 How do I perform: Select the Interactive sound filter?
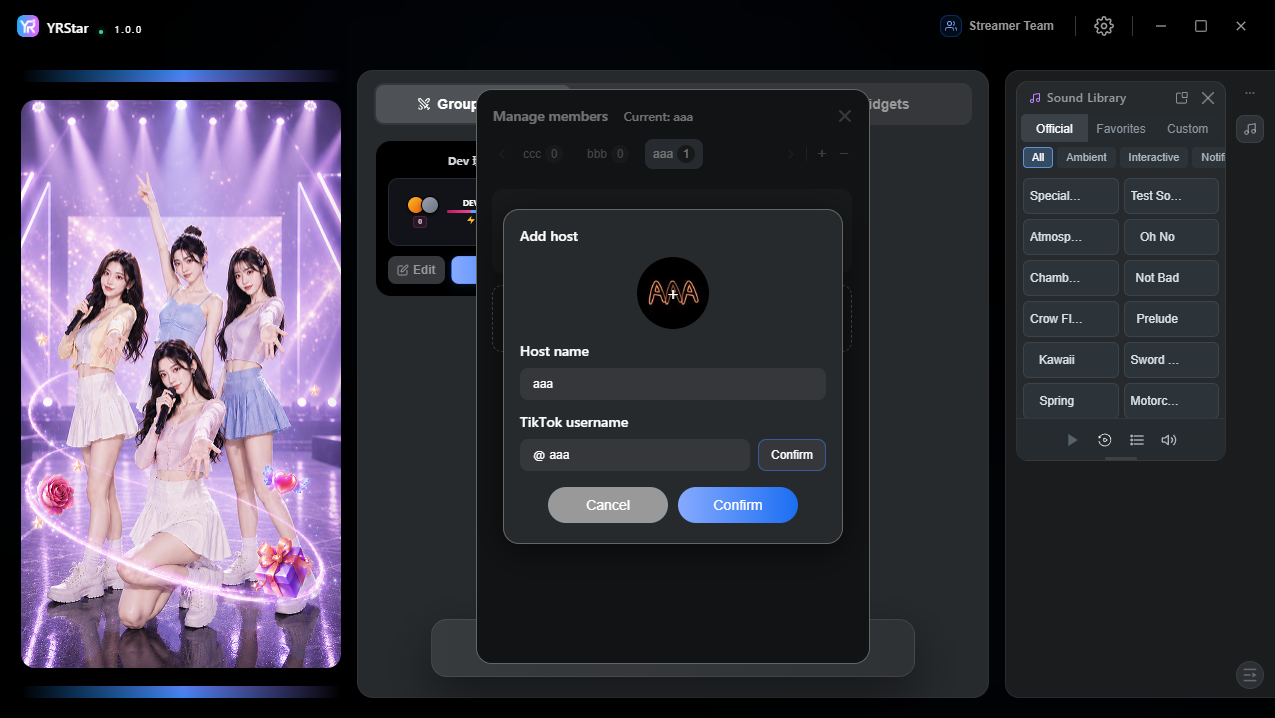coord(1154,157)
